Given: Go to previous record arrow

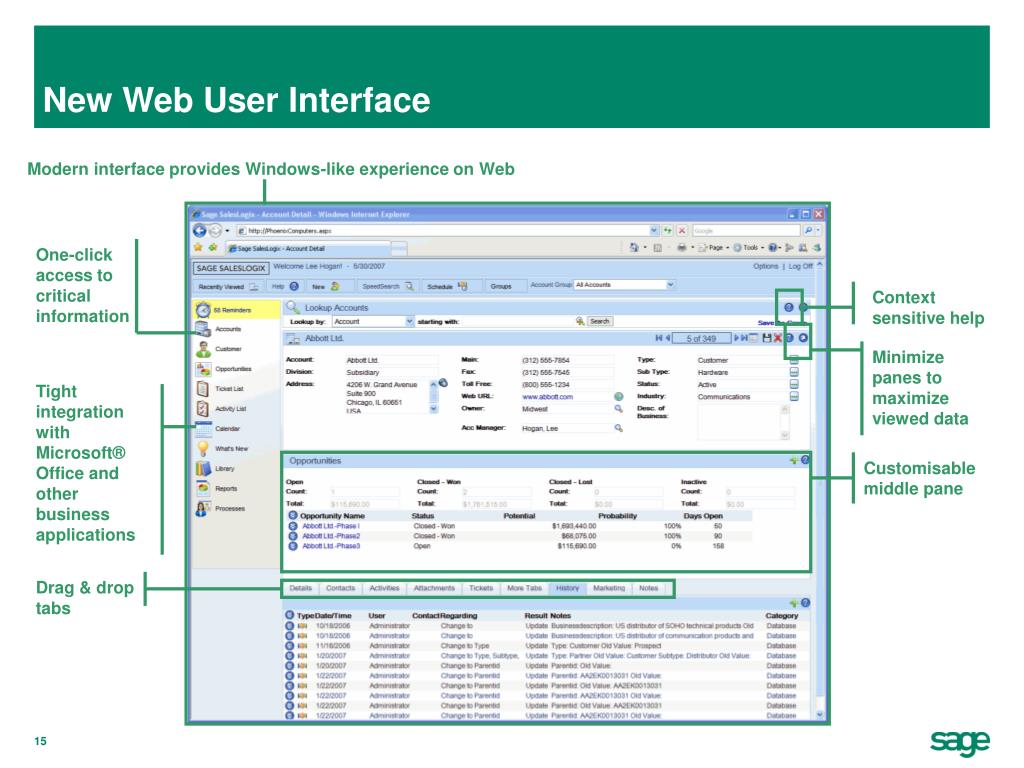Looking at the screenshot, I should [667, 338].
